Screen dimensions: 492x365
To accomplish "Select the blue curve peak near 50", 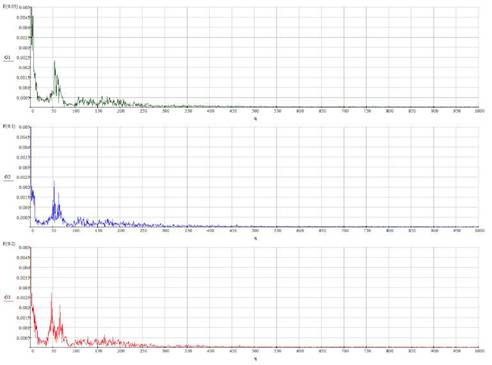I will click(54, 183).
